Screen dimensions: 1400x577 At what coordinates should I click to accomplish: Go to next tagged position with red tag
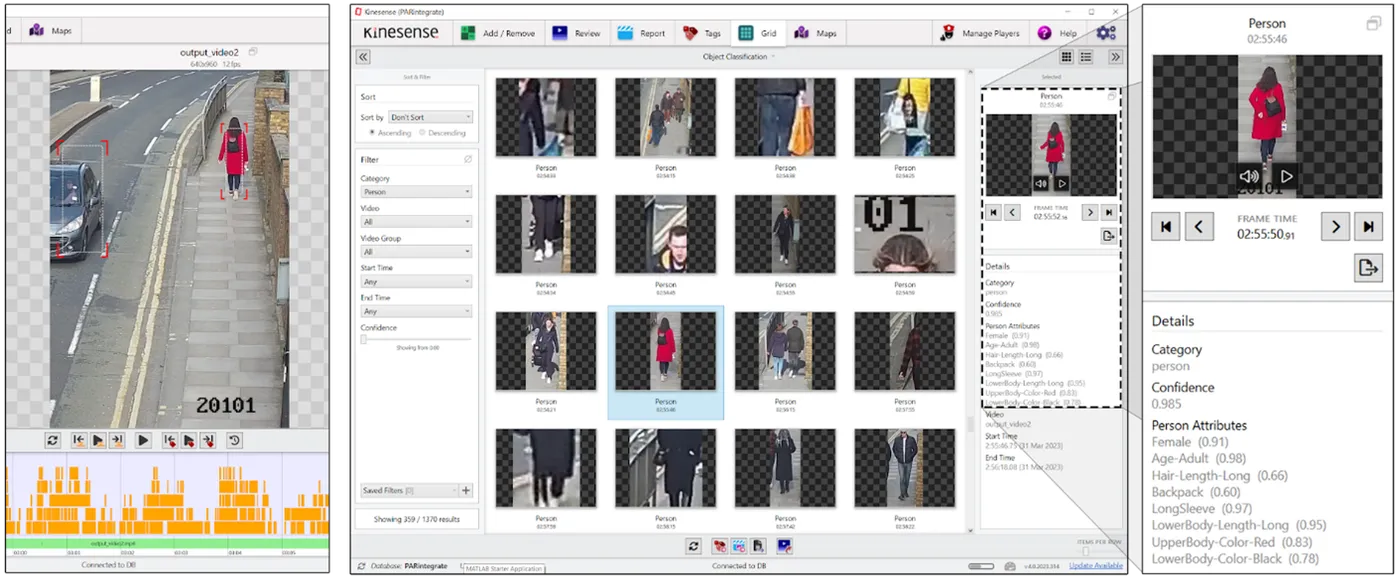pyautogui.click(x=208, y=440)
